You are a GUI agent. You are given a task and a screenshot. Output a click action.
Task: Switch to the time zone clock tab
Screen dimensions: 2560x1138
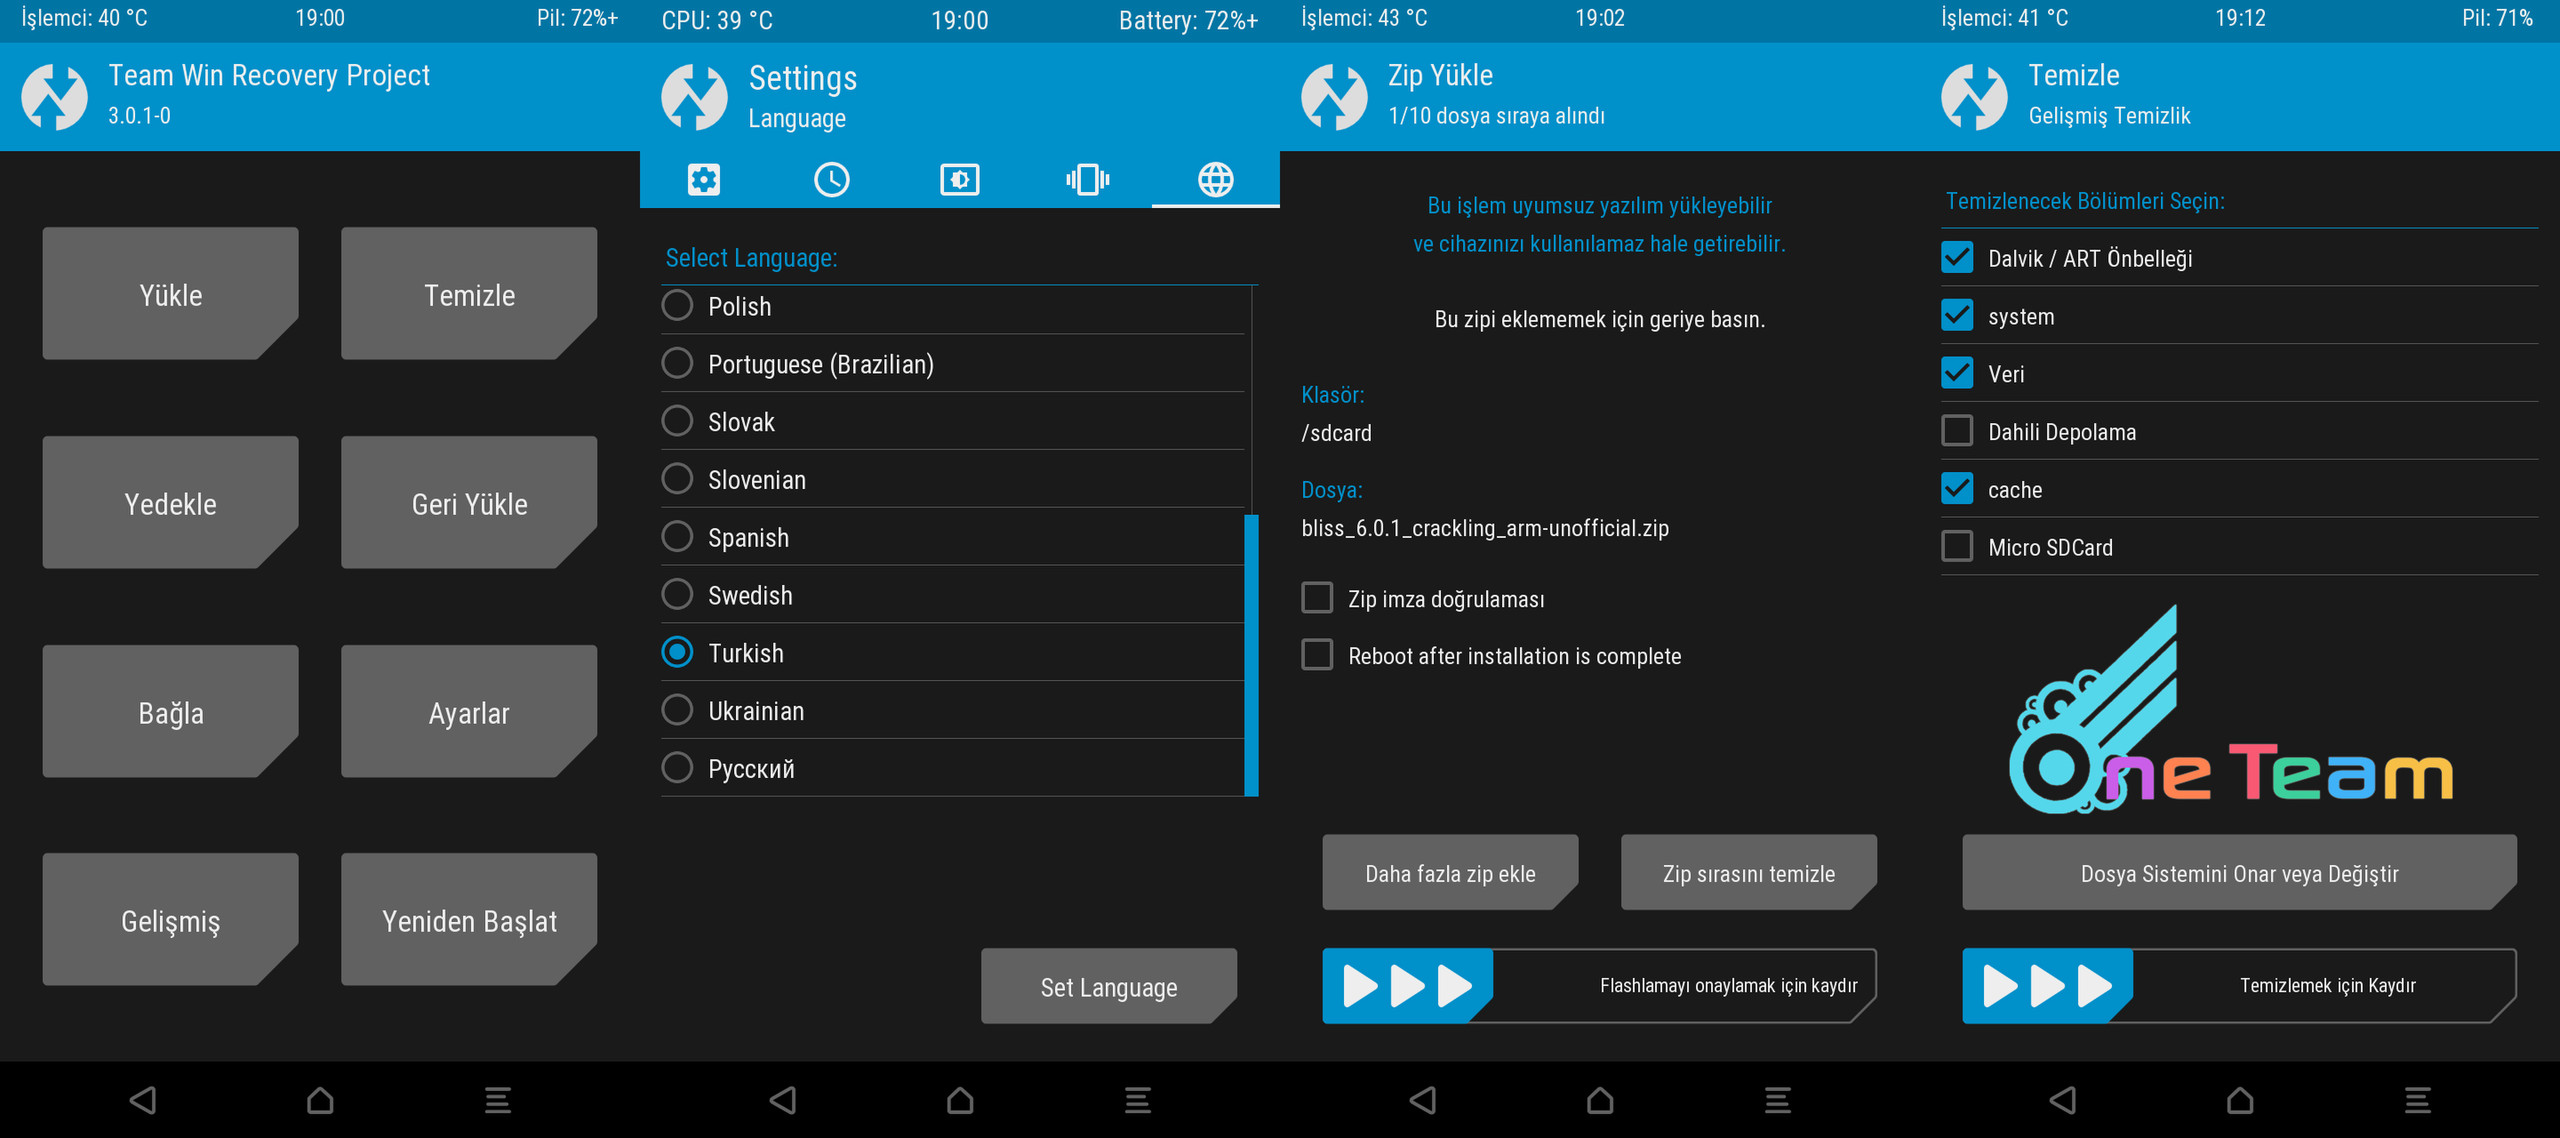(x=831, y=180)
